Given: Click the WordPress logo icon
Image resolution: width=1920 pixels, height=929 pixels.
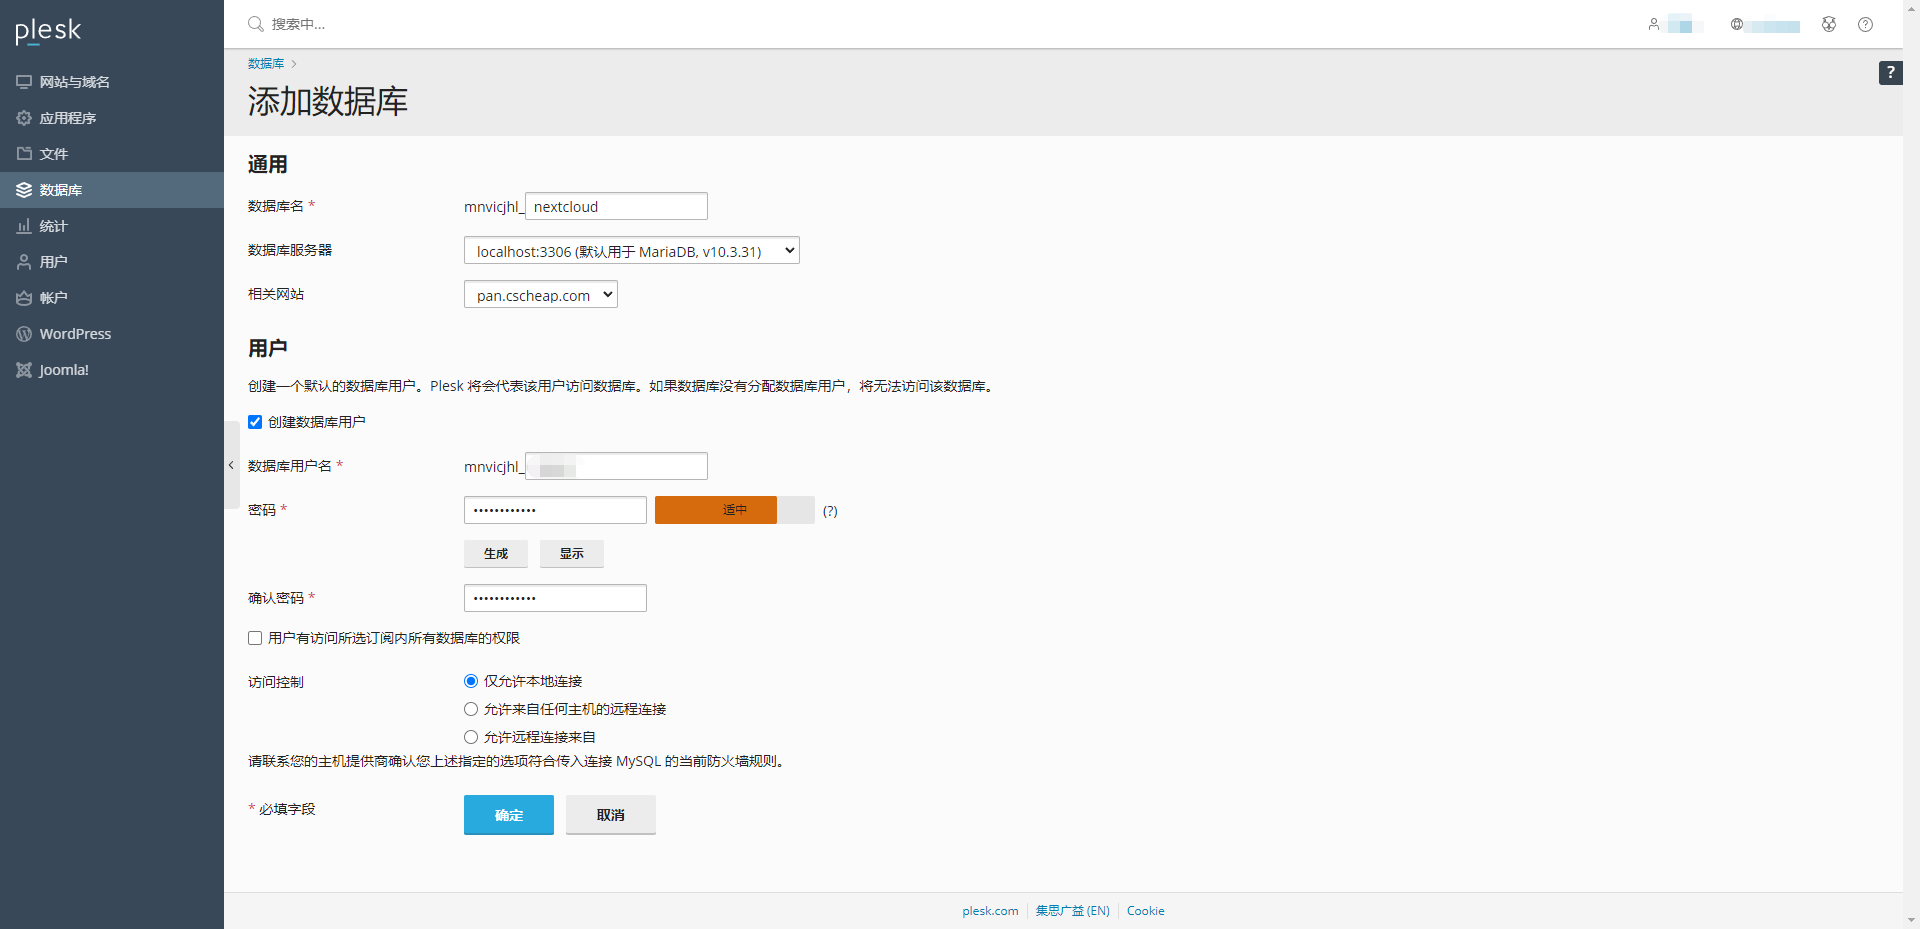Looking at the screenshot, I should (x=24, y=334).
